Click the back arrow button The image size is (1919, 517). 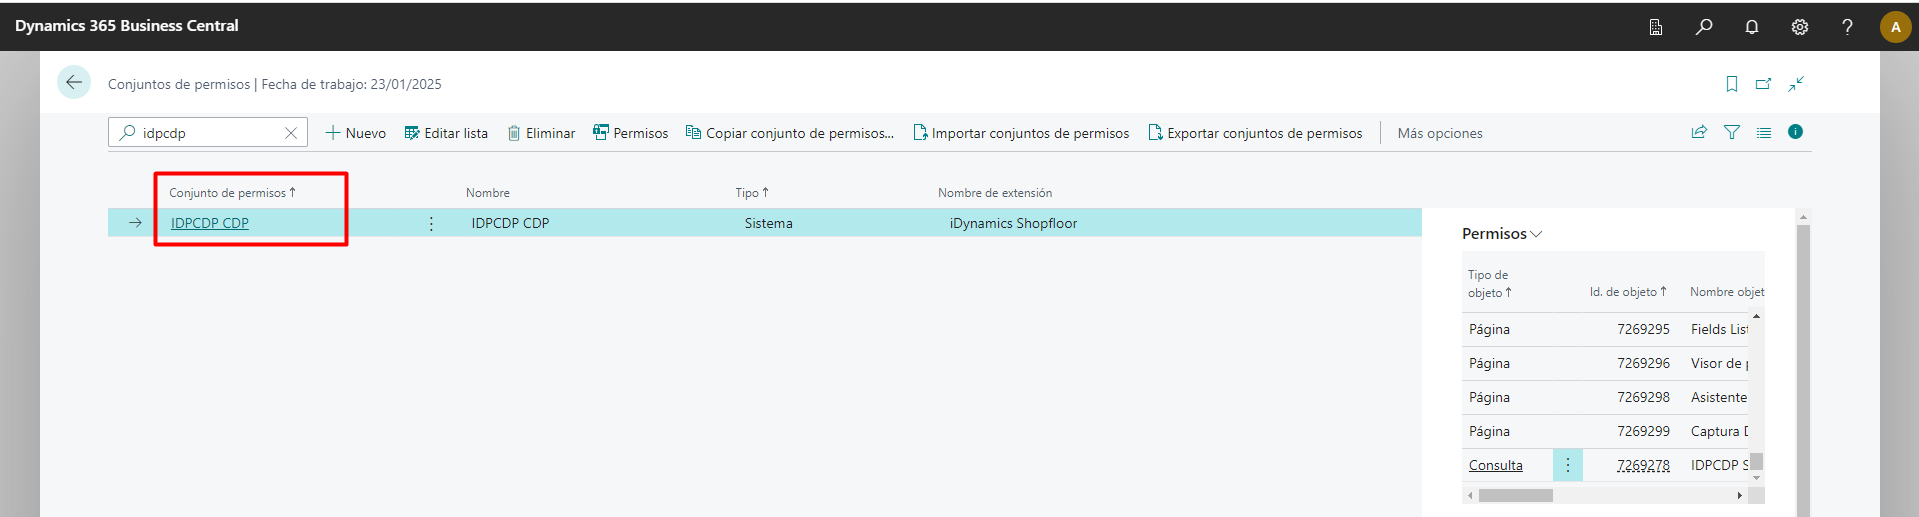pos(74,83)
